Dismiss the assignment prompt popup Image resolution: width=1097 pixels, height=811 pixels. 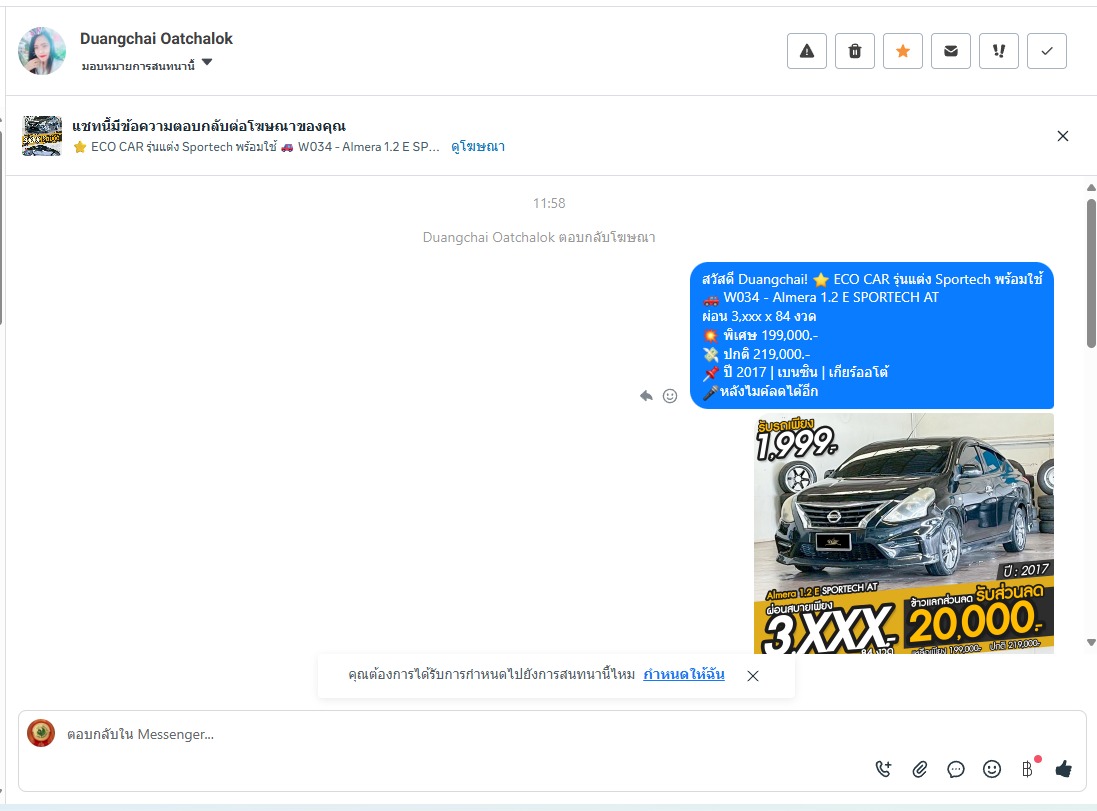[x=753, y=676]
